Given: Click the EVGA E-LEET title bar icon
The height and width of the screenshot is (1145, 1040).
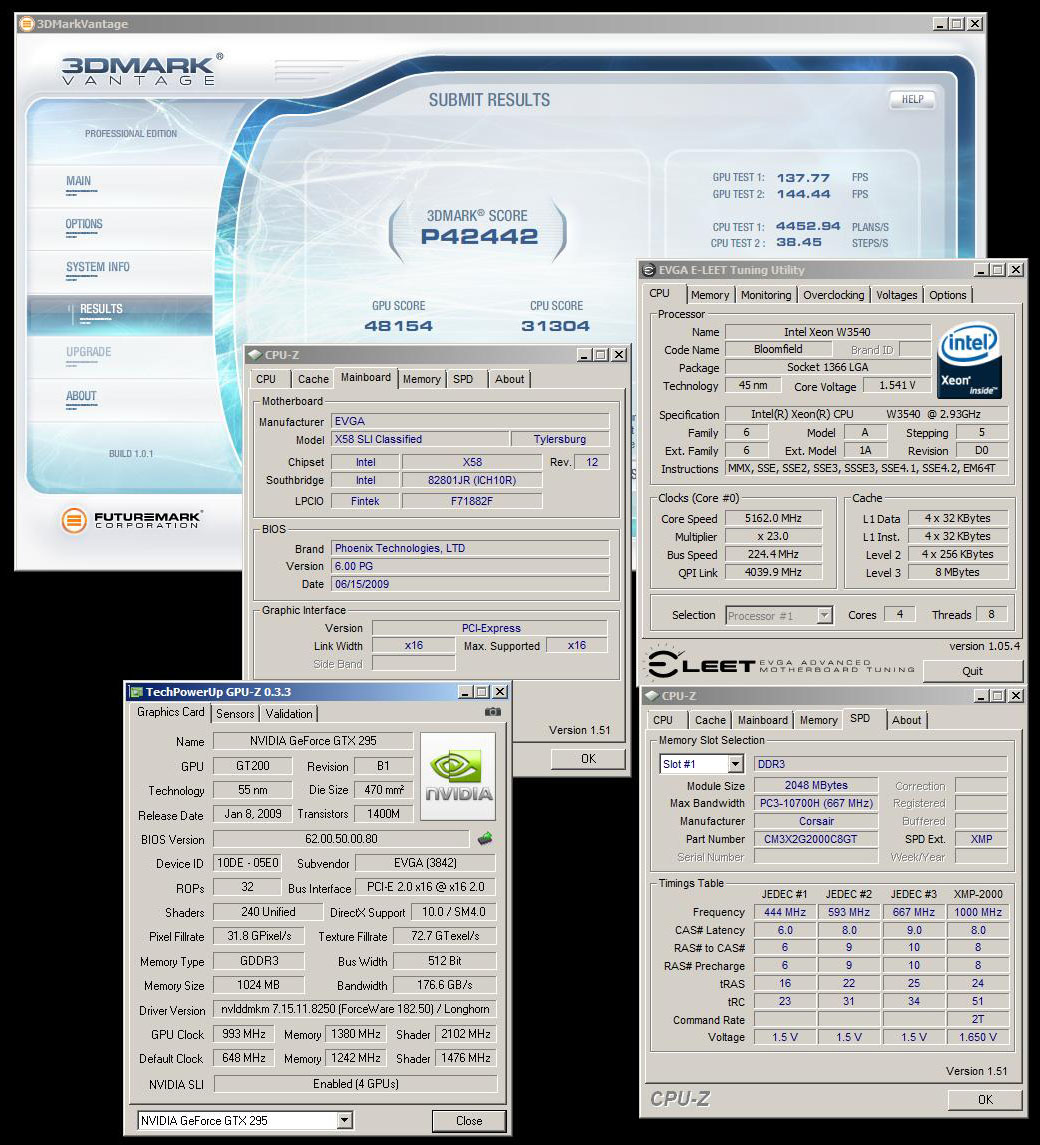Looking at the screenshot, I should pos(649,270).
